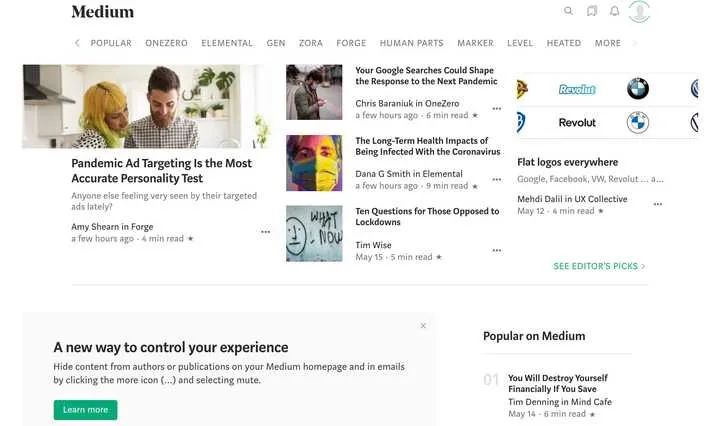Open more options for Flat logos everywhere article
The image size is (720, 426).
pos(657,204)
